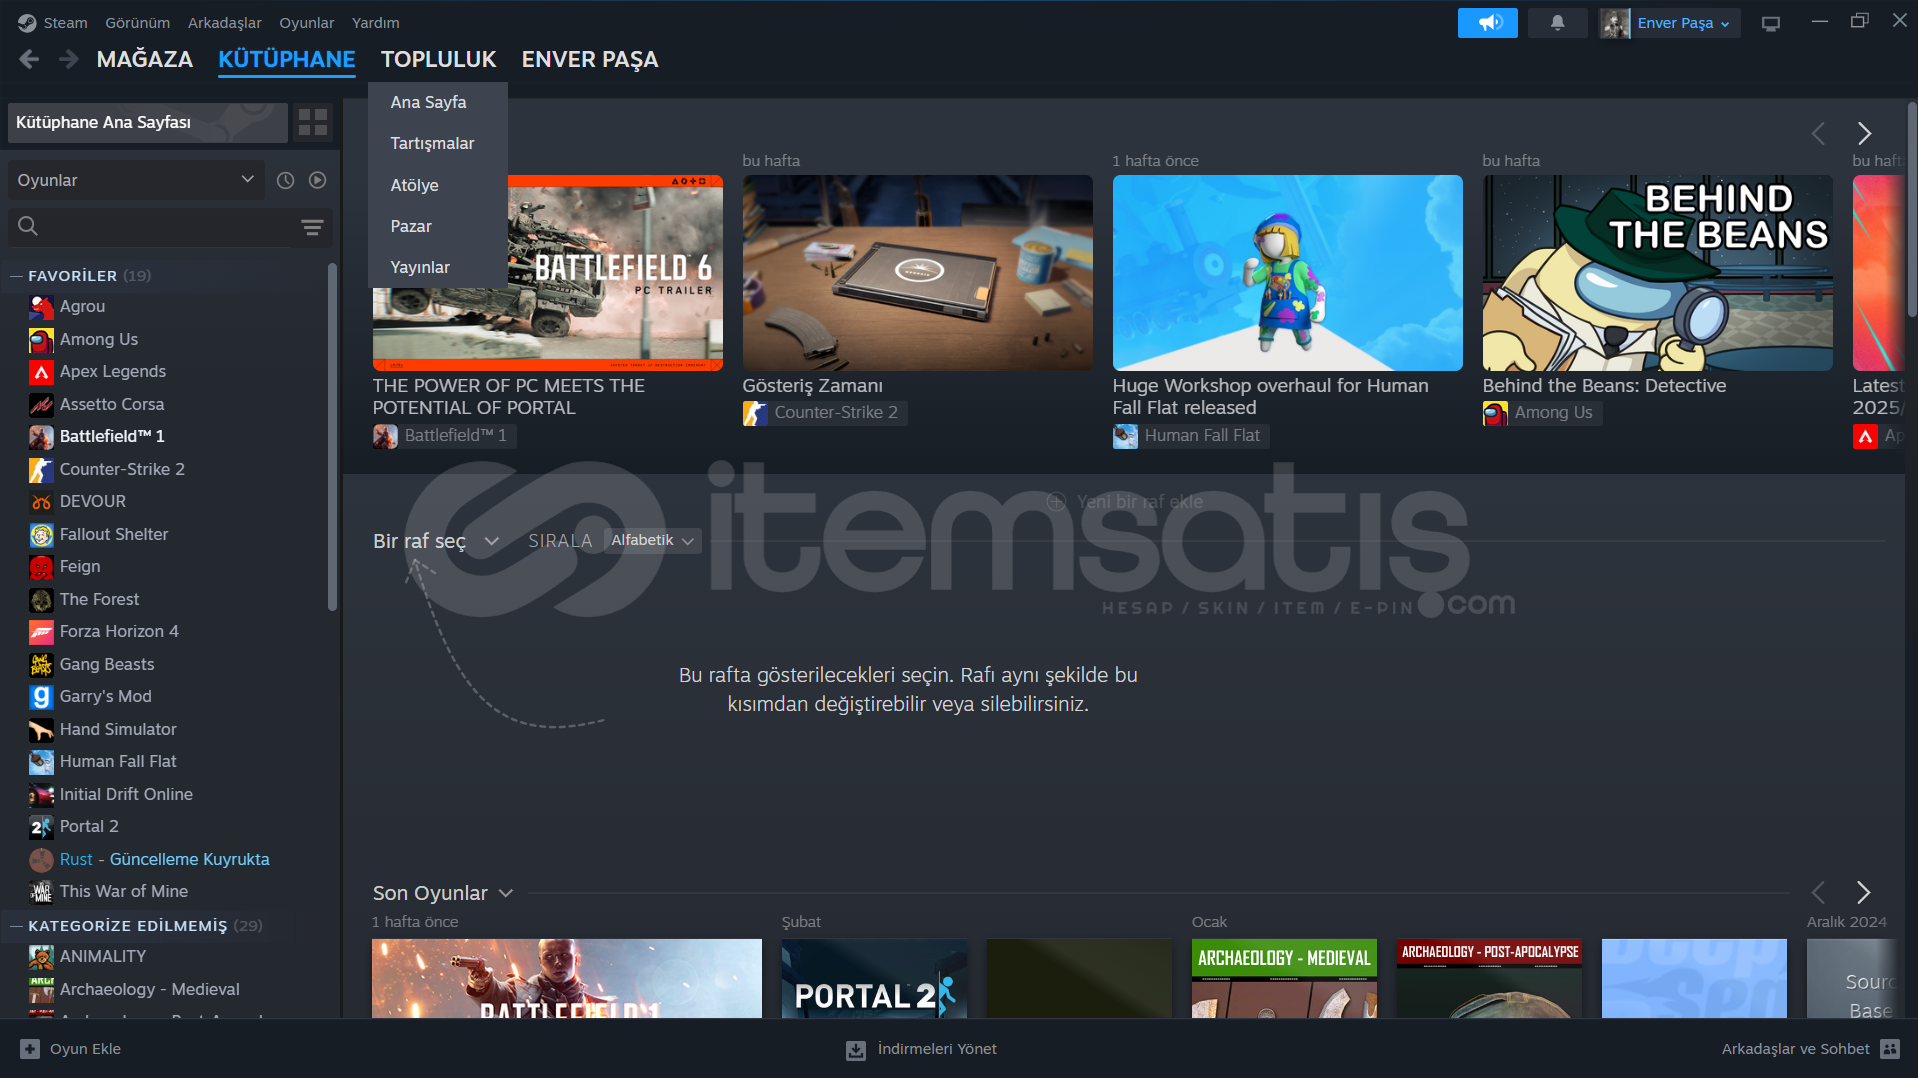Open announcements via the blue megaphone icon
This screenshot has height=1078, width=1918.
[1488, 23]
